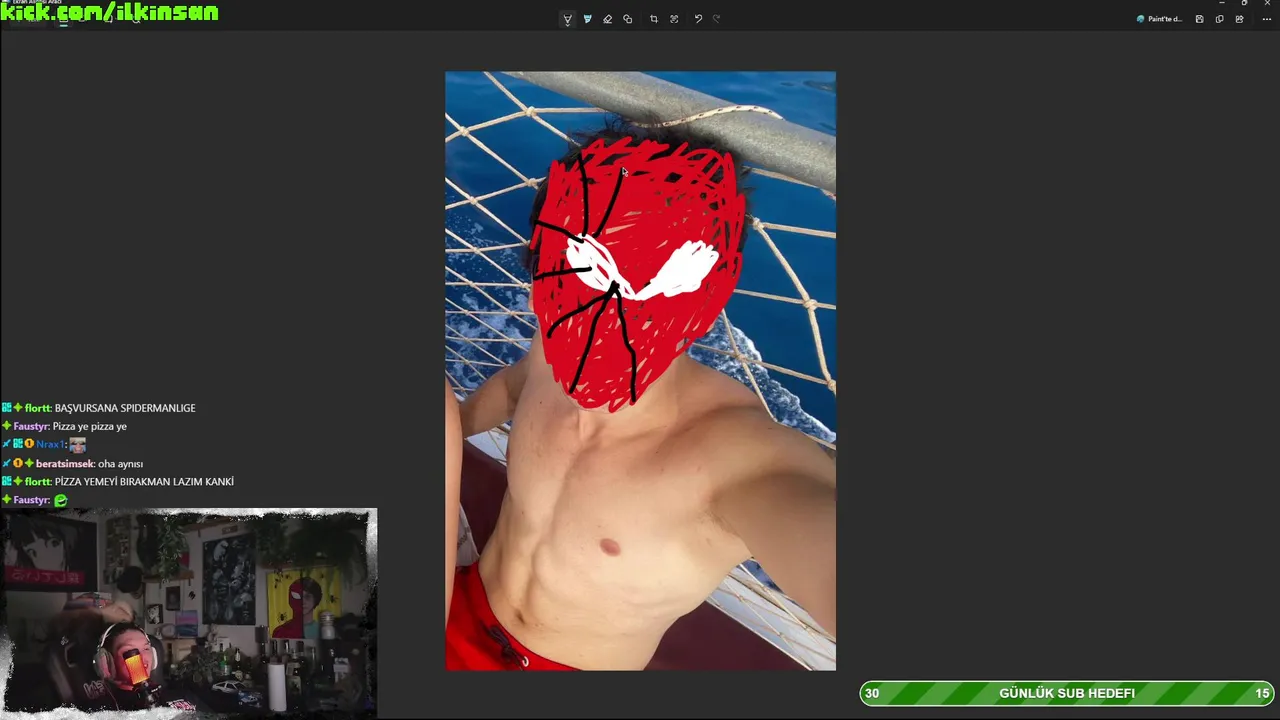This screenshot has width=1280, height=720.
Task: Open image in Paint button
Action: (1160, 19)
